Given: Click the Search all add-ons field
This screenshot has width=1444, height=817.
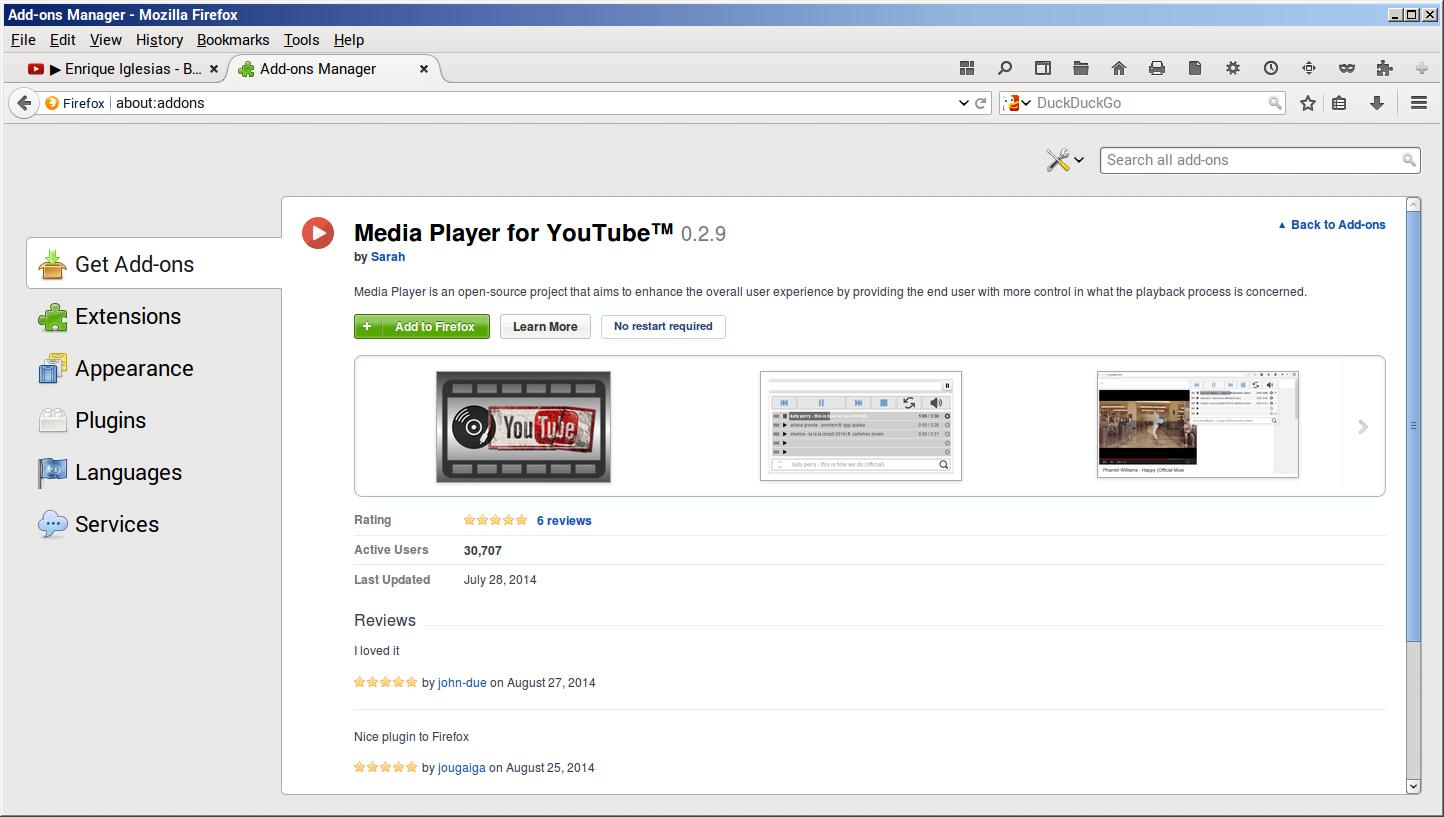Looking at the screenshot, I should click(x=1250, y=160).
